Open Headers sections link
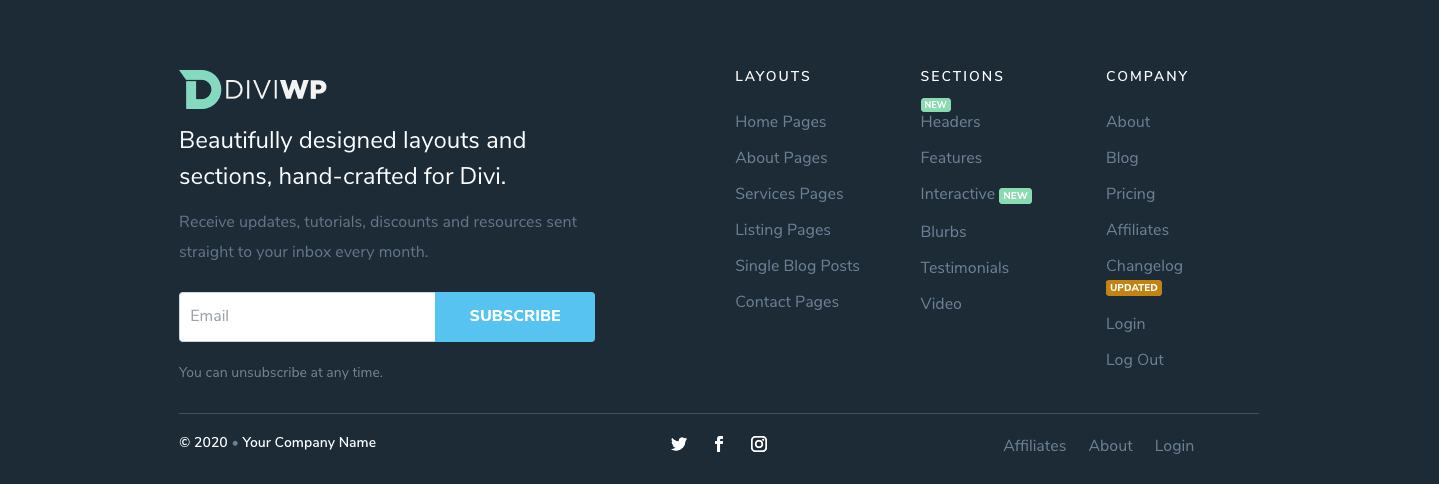 pos(950,122)
